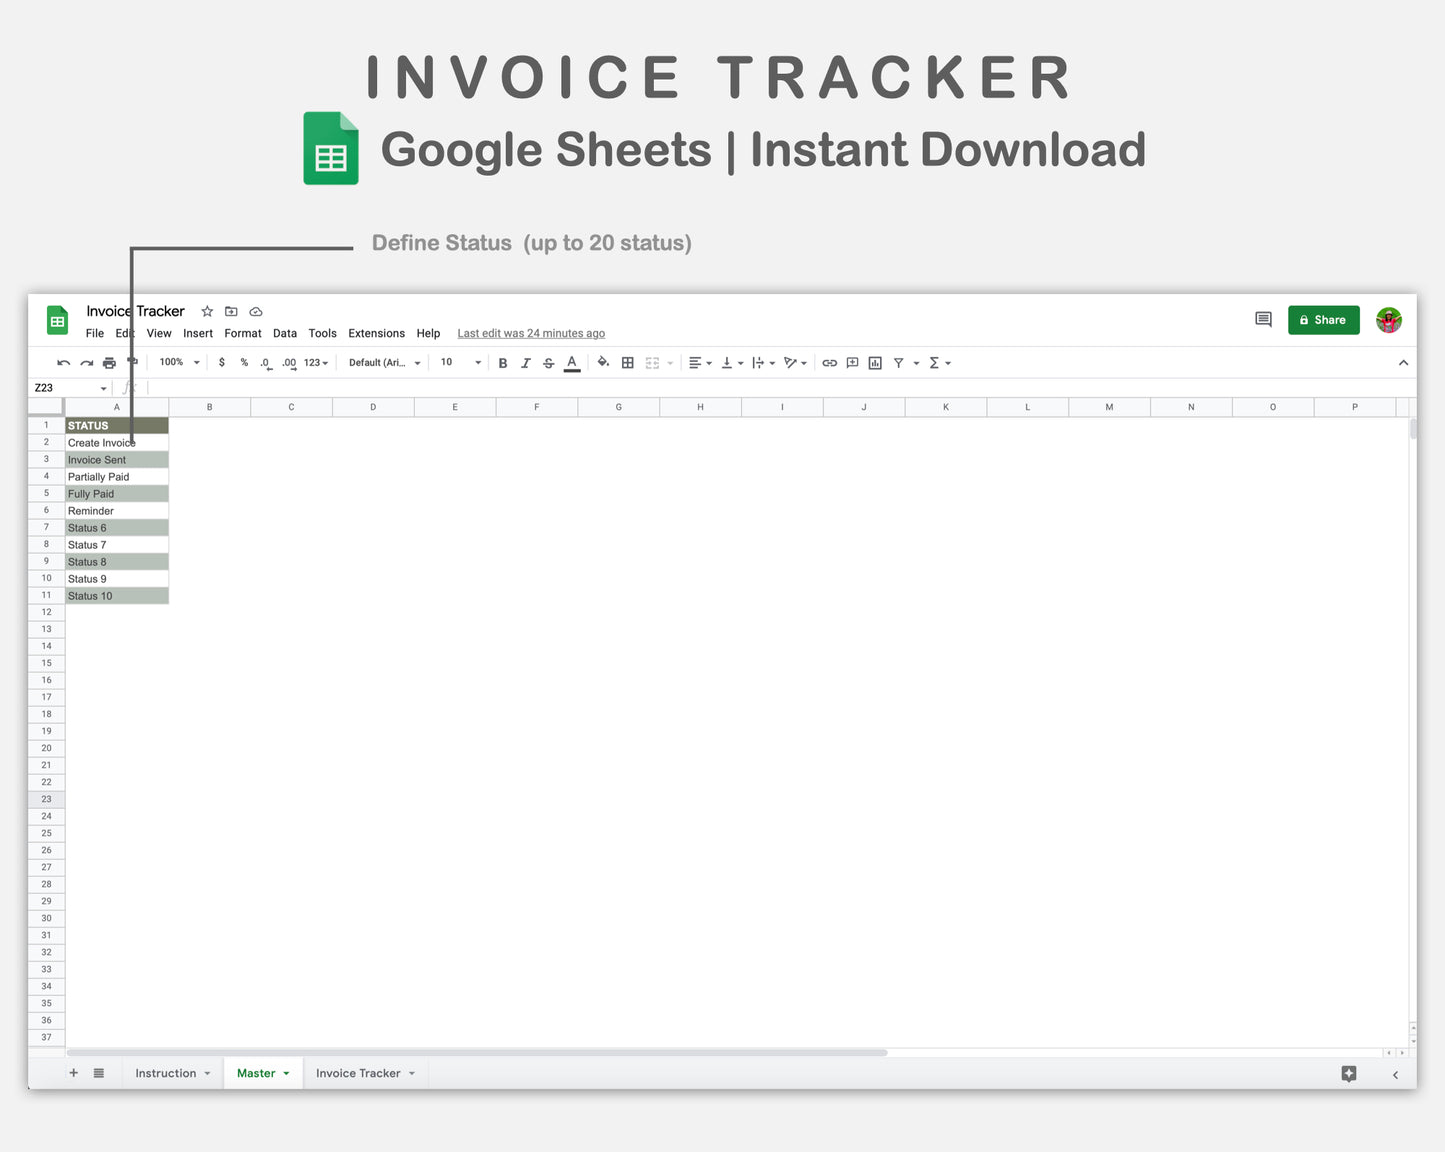
Task: Click the Decrease decimal places icon
Action: pos(265,362)
